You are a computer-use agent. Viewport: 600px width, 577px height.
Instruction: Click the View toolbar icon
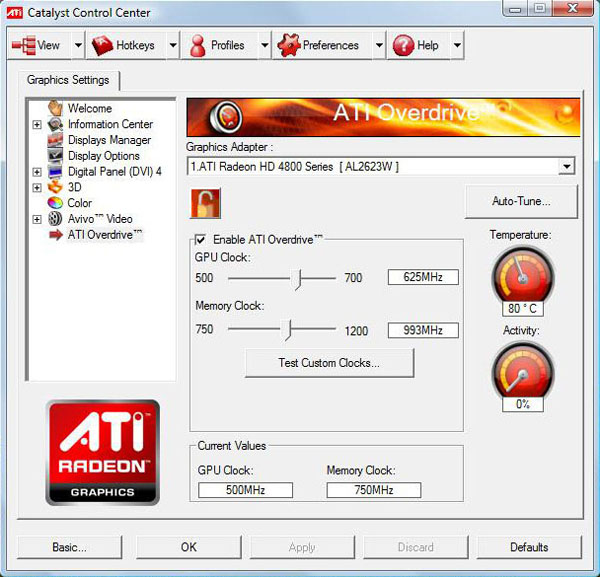pyautogui.click(x=24, y=45)
